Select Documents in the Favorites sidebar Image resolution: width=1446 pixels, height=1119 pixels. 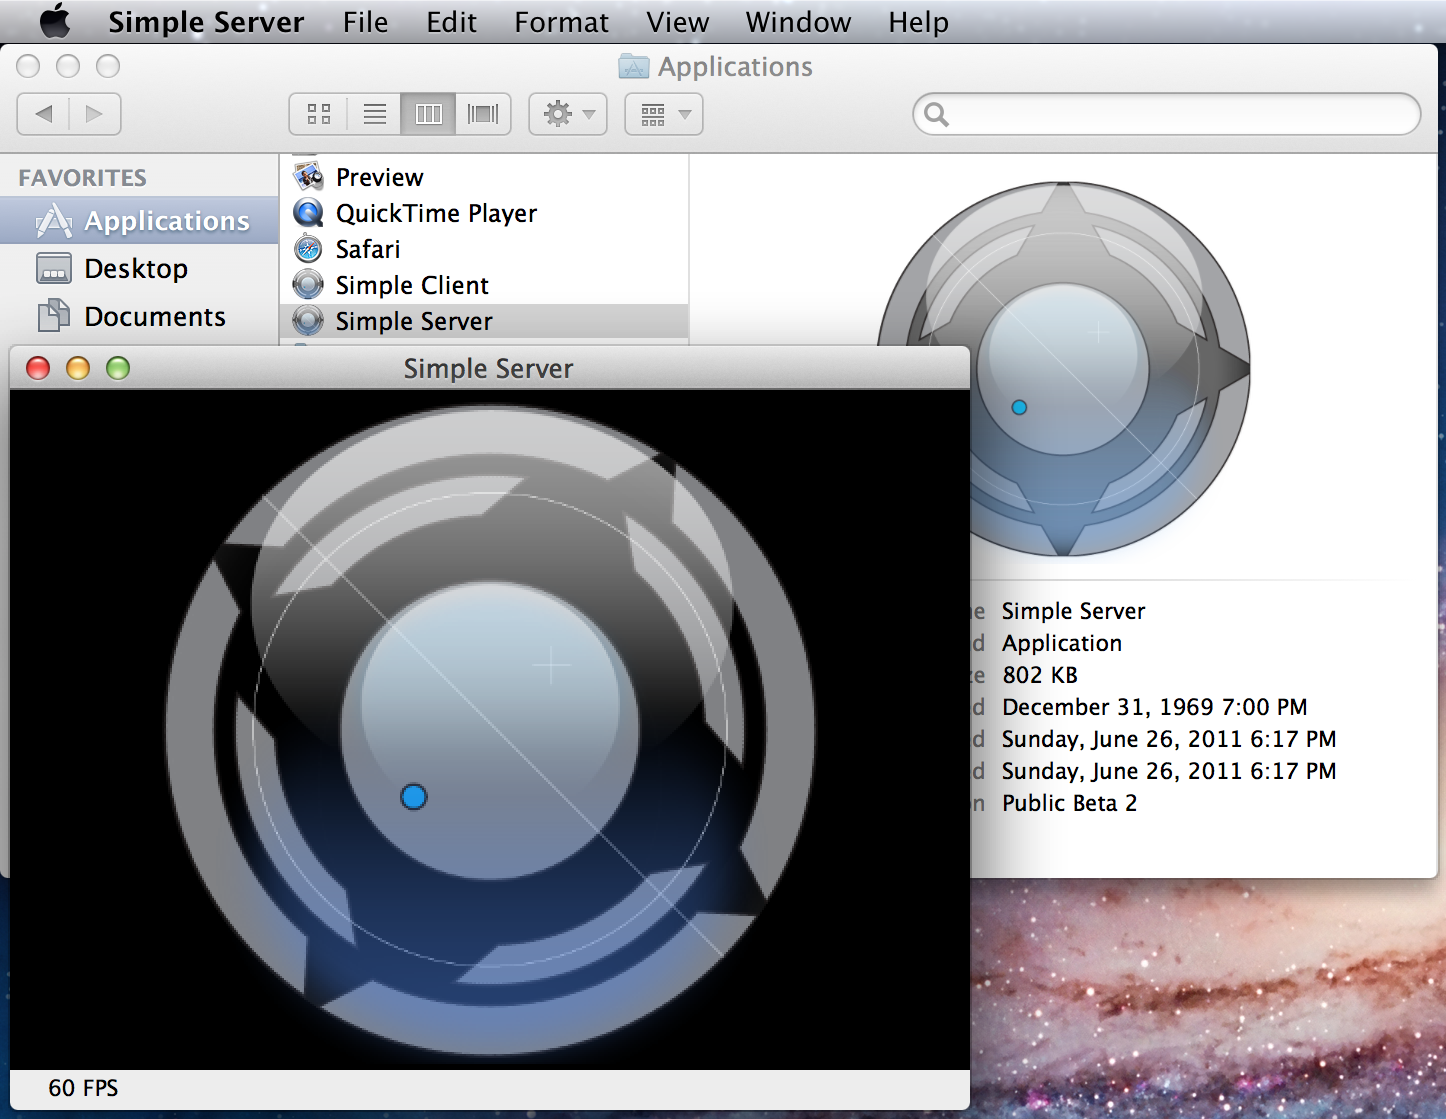[x=139, y=316]
